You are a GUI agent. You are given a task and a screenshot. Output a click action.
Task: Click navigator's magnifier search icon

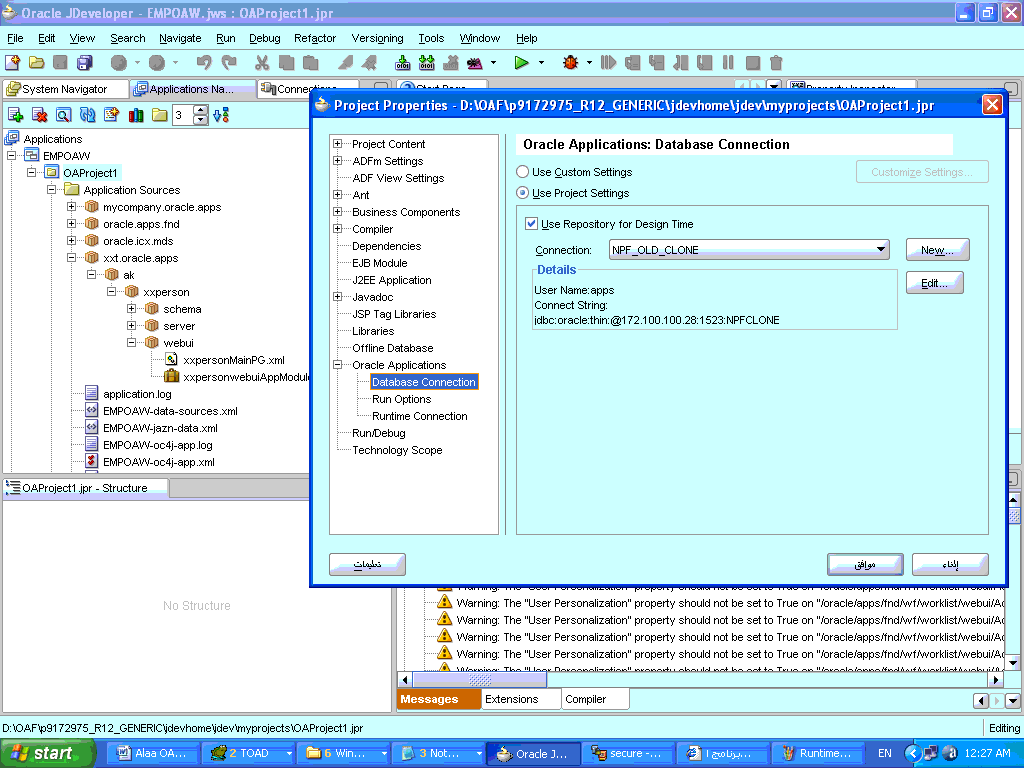(x=63, y=116)
